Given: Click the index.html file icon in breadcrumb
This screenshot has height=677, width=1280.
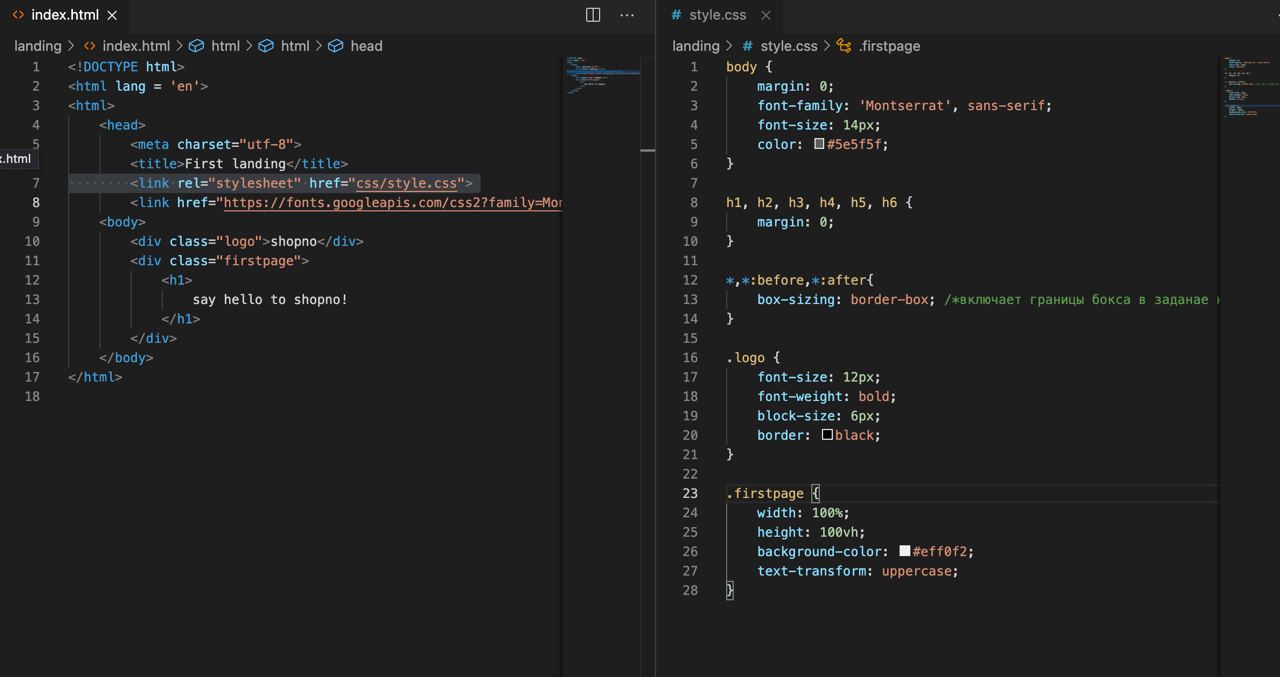Looking at the screenshot, I should [x=90, y=46].
